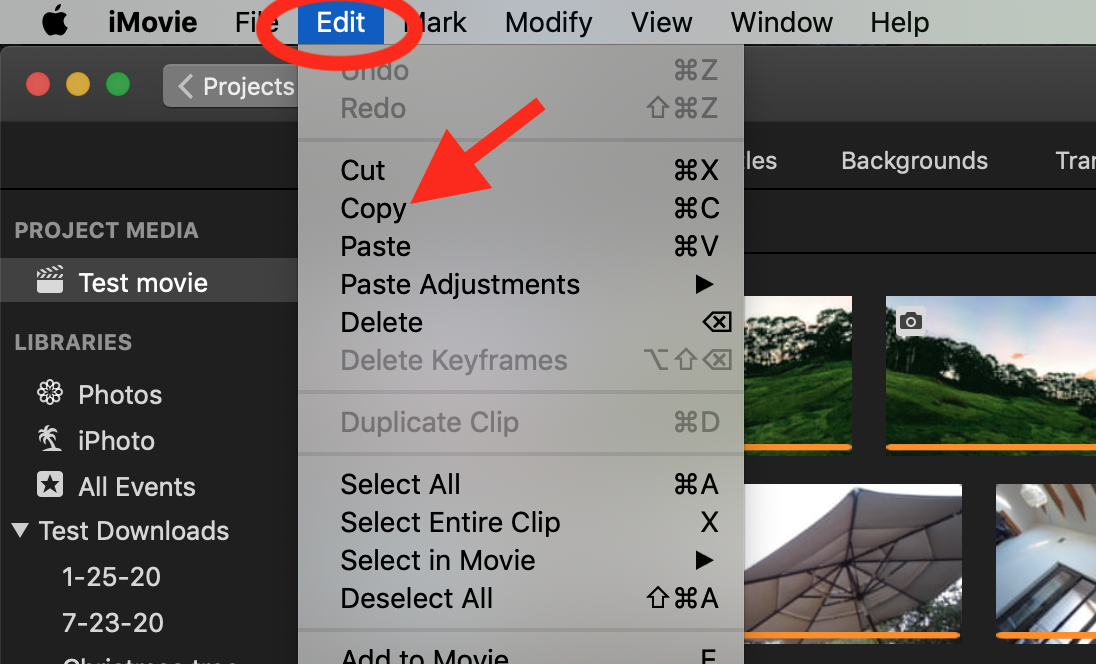Click the green full-screen window button
This screenshot has width=1096, height=664.
coord(118,85)
